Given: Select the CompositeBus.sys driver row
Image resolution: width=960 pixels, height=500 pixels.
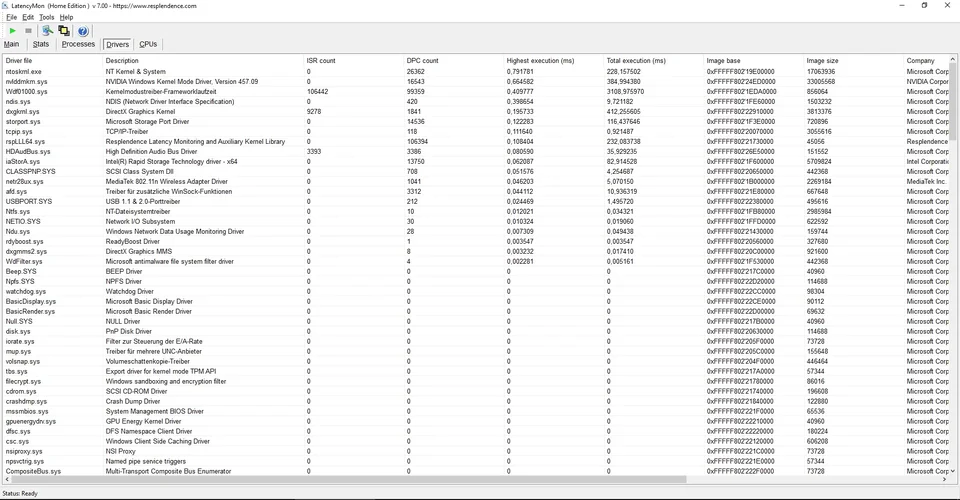Looking at the screenshot, I should (x=476, y=471).
